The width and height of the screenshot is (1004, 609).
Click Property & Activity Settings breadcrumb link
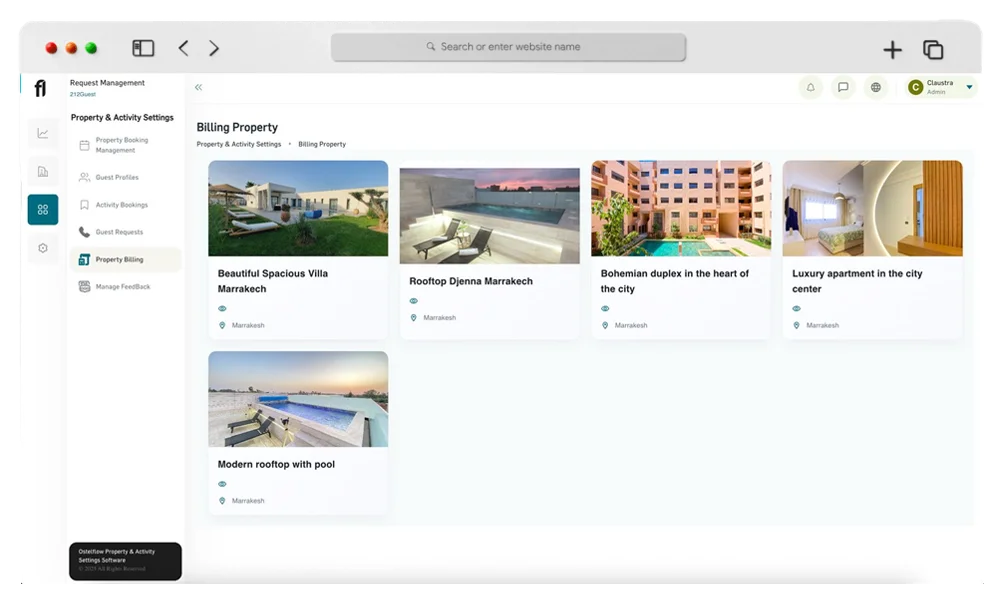pos(239,145)
